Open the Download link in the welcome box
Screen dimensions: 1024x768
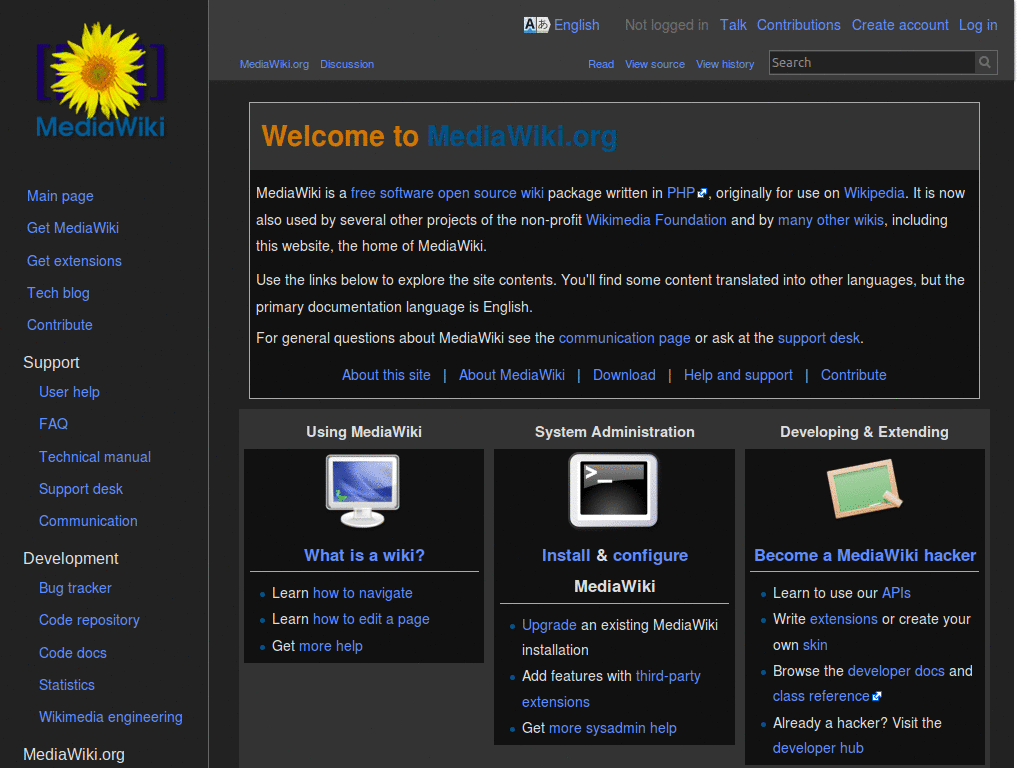(624, 374)
